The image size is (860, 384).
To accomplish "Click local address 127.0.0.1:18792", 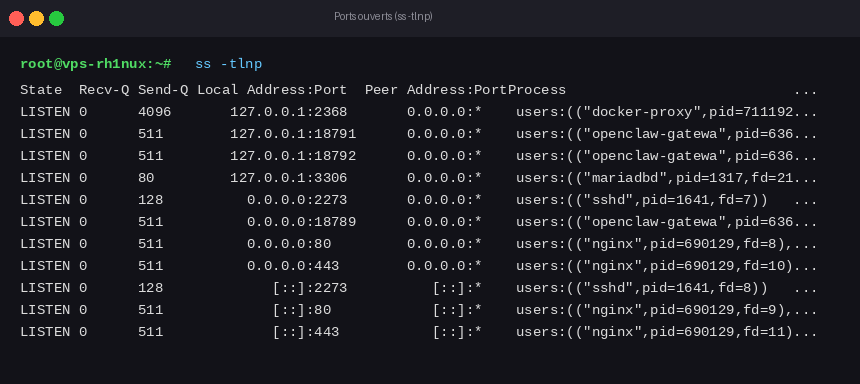I will (293, 156).
